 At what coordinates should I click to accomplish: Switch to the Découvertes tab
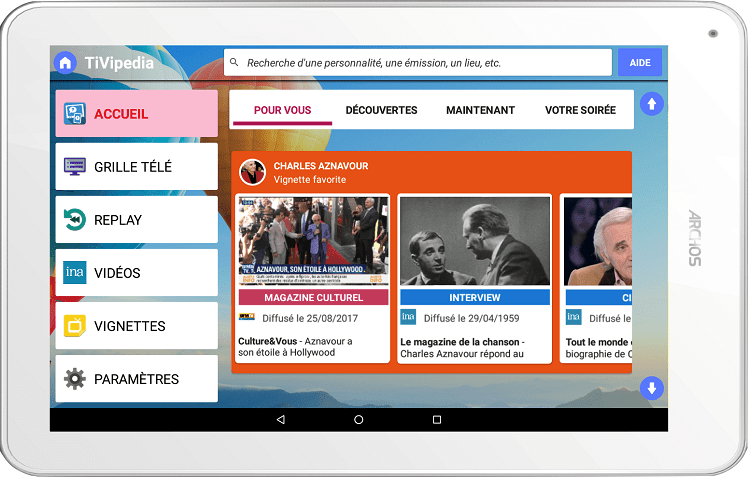[381, 110]
